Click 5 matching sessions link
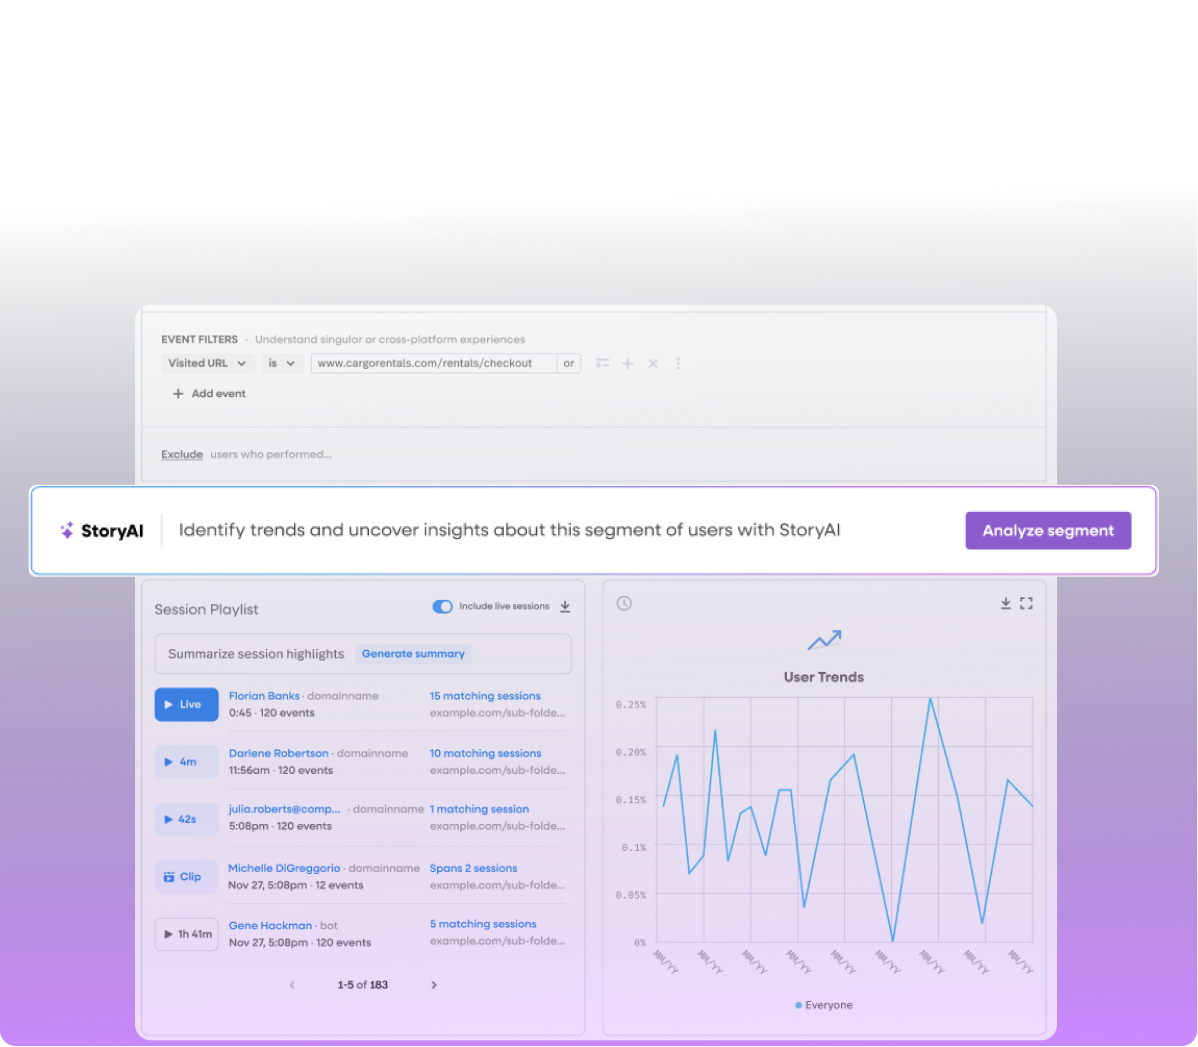 click(x=483, y=924)
